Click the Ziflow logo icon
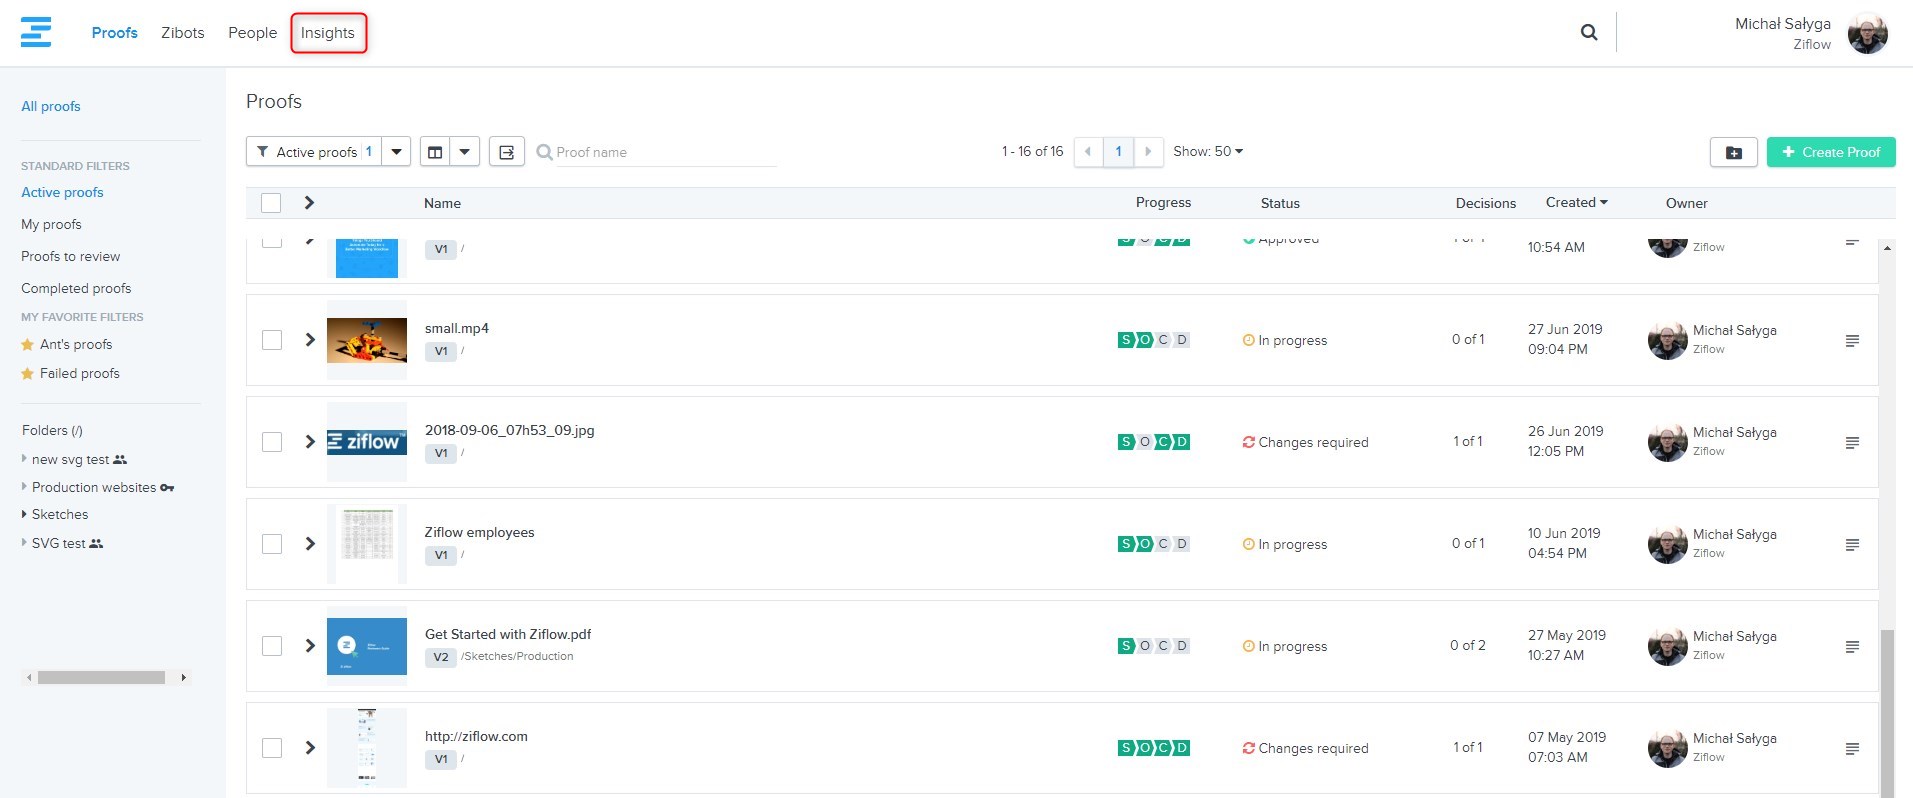The image size is (1913, 798). pos(36,32)
